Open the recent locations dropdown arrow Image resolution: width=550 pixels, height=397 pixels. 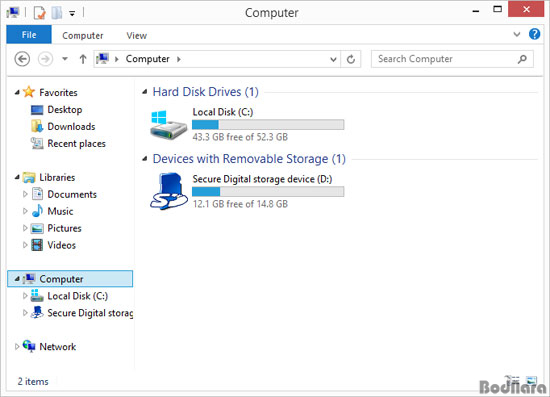[65, 59]
